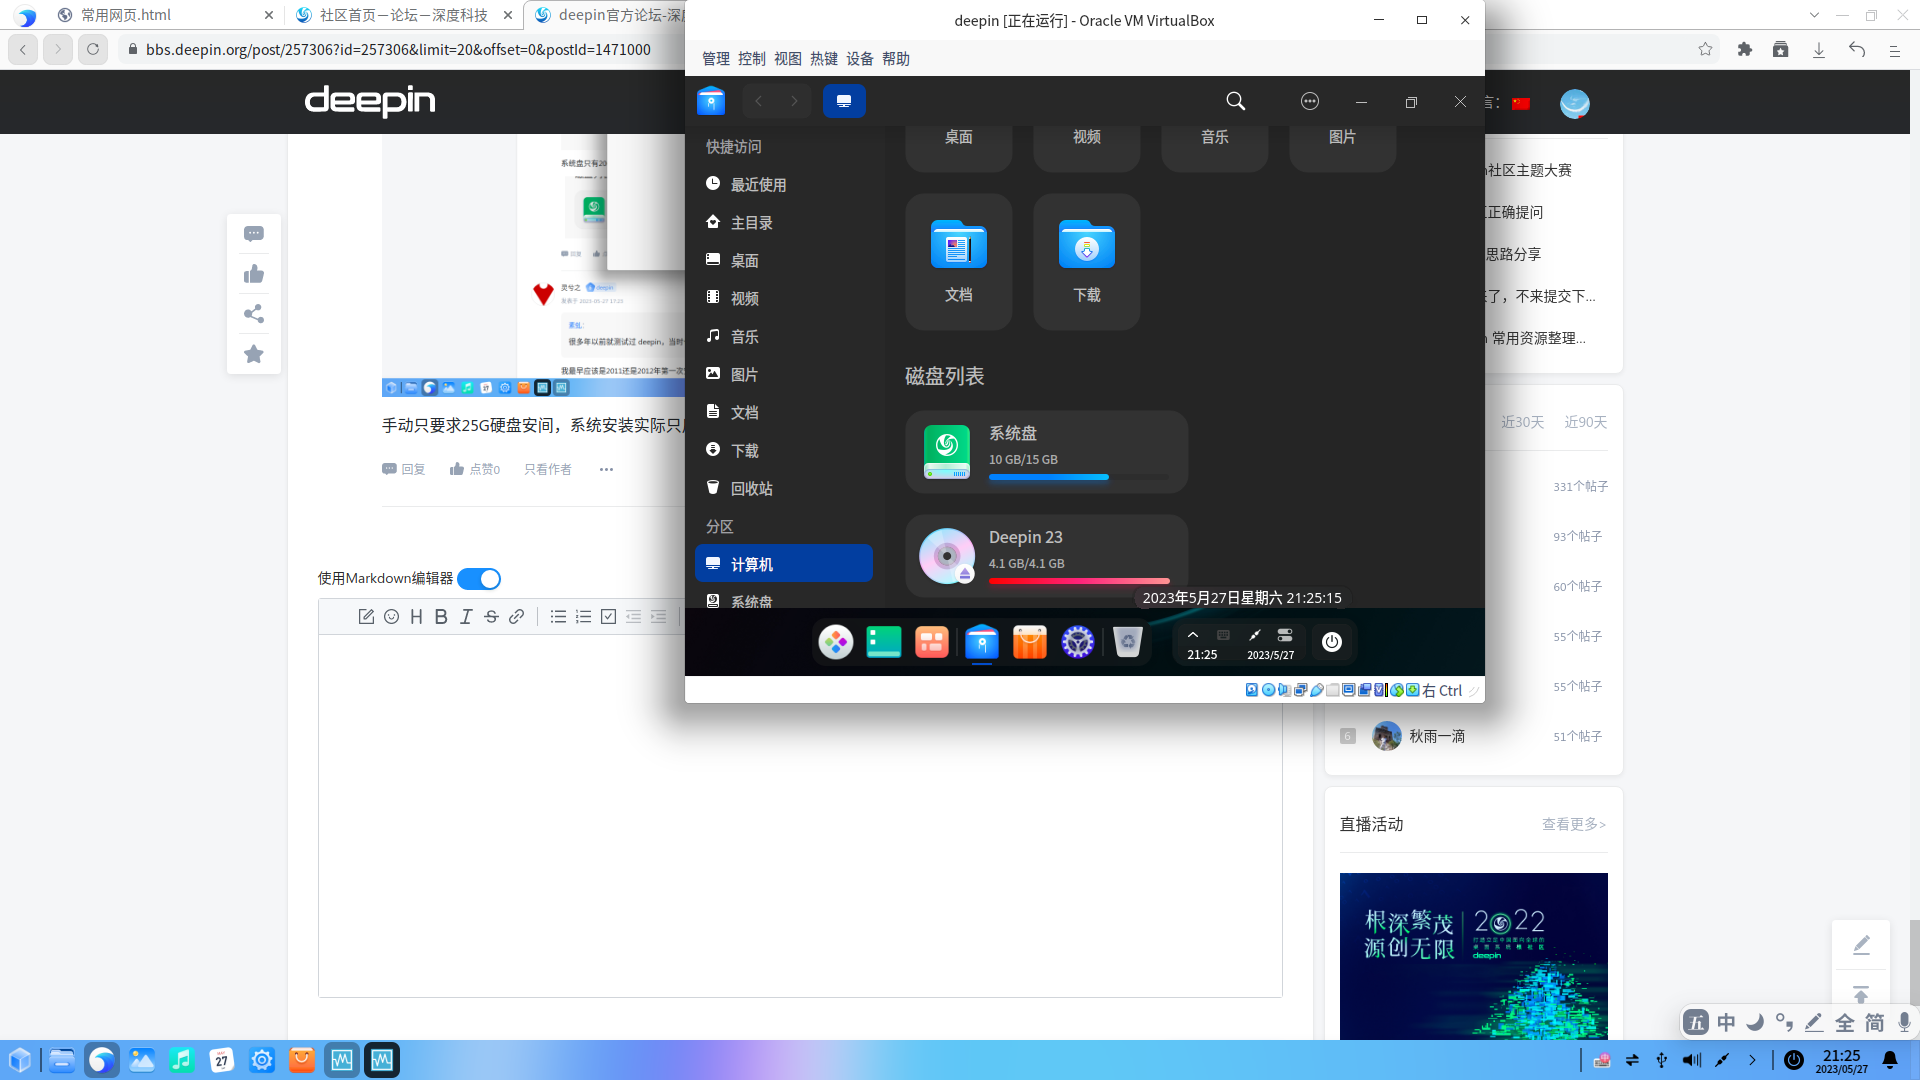This screenshot has width=1920, height=1080.
Task: Click the search icon in the file manager
Action: coord(1235,101)
